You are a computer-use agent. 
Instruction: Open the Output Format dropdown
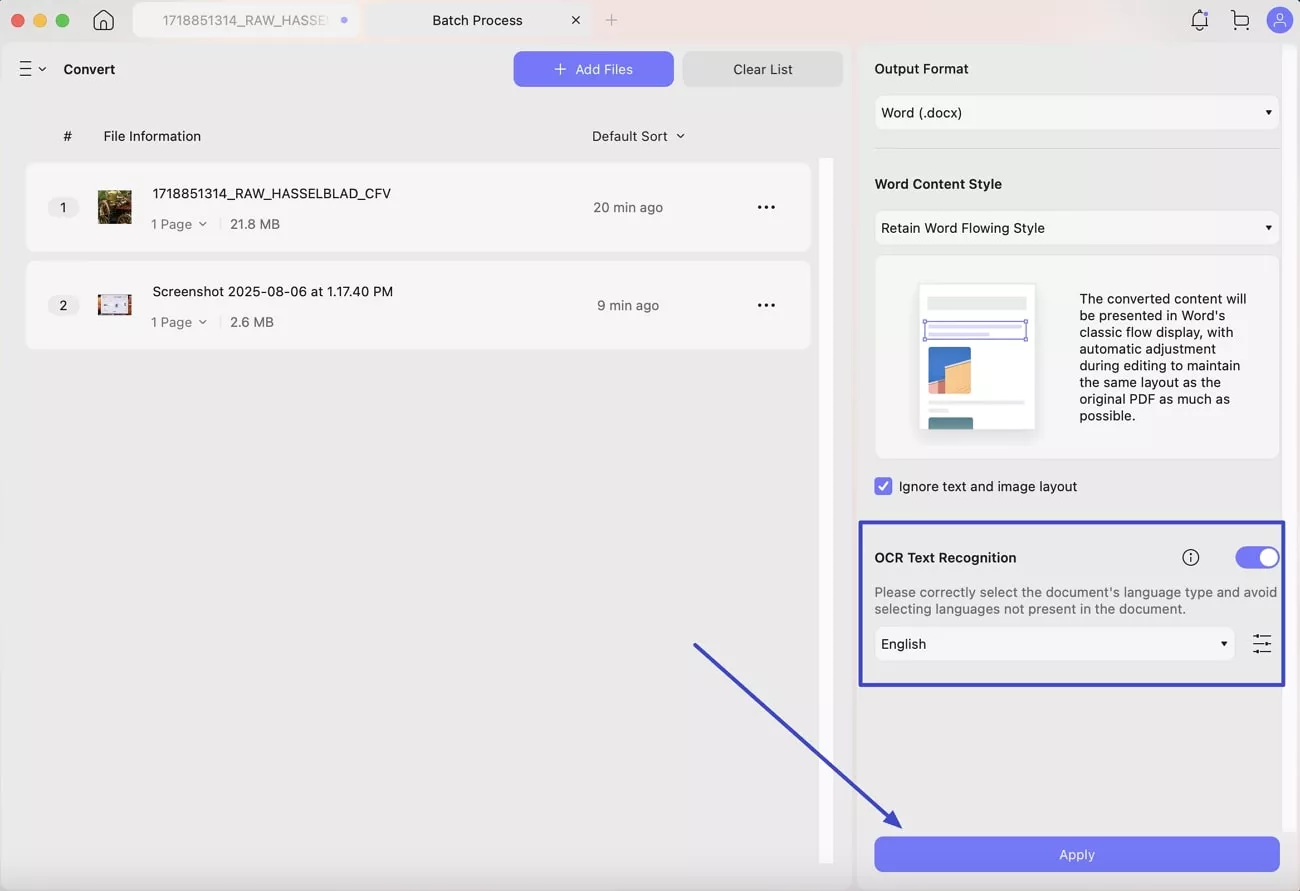pyautogui.click(x=1076, y=113)
